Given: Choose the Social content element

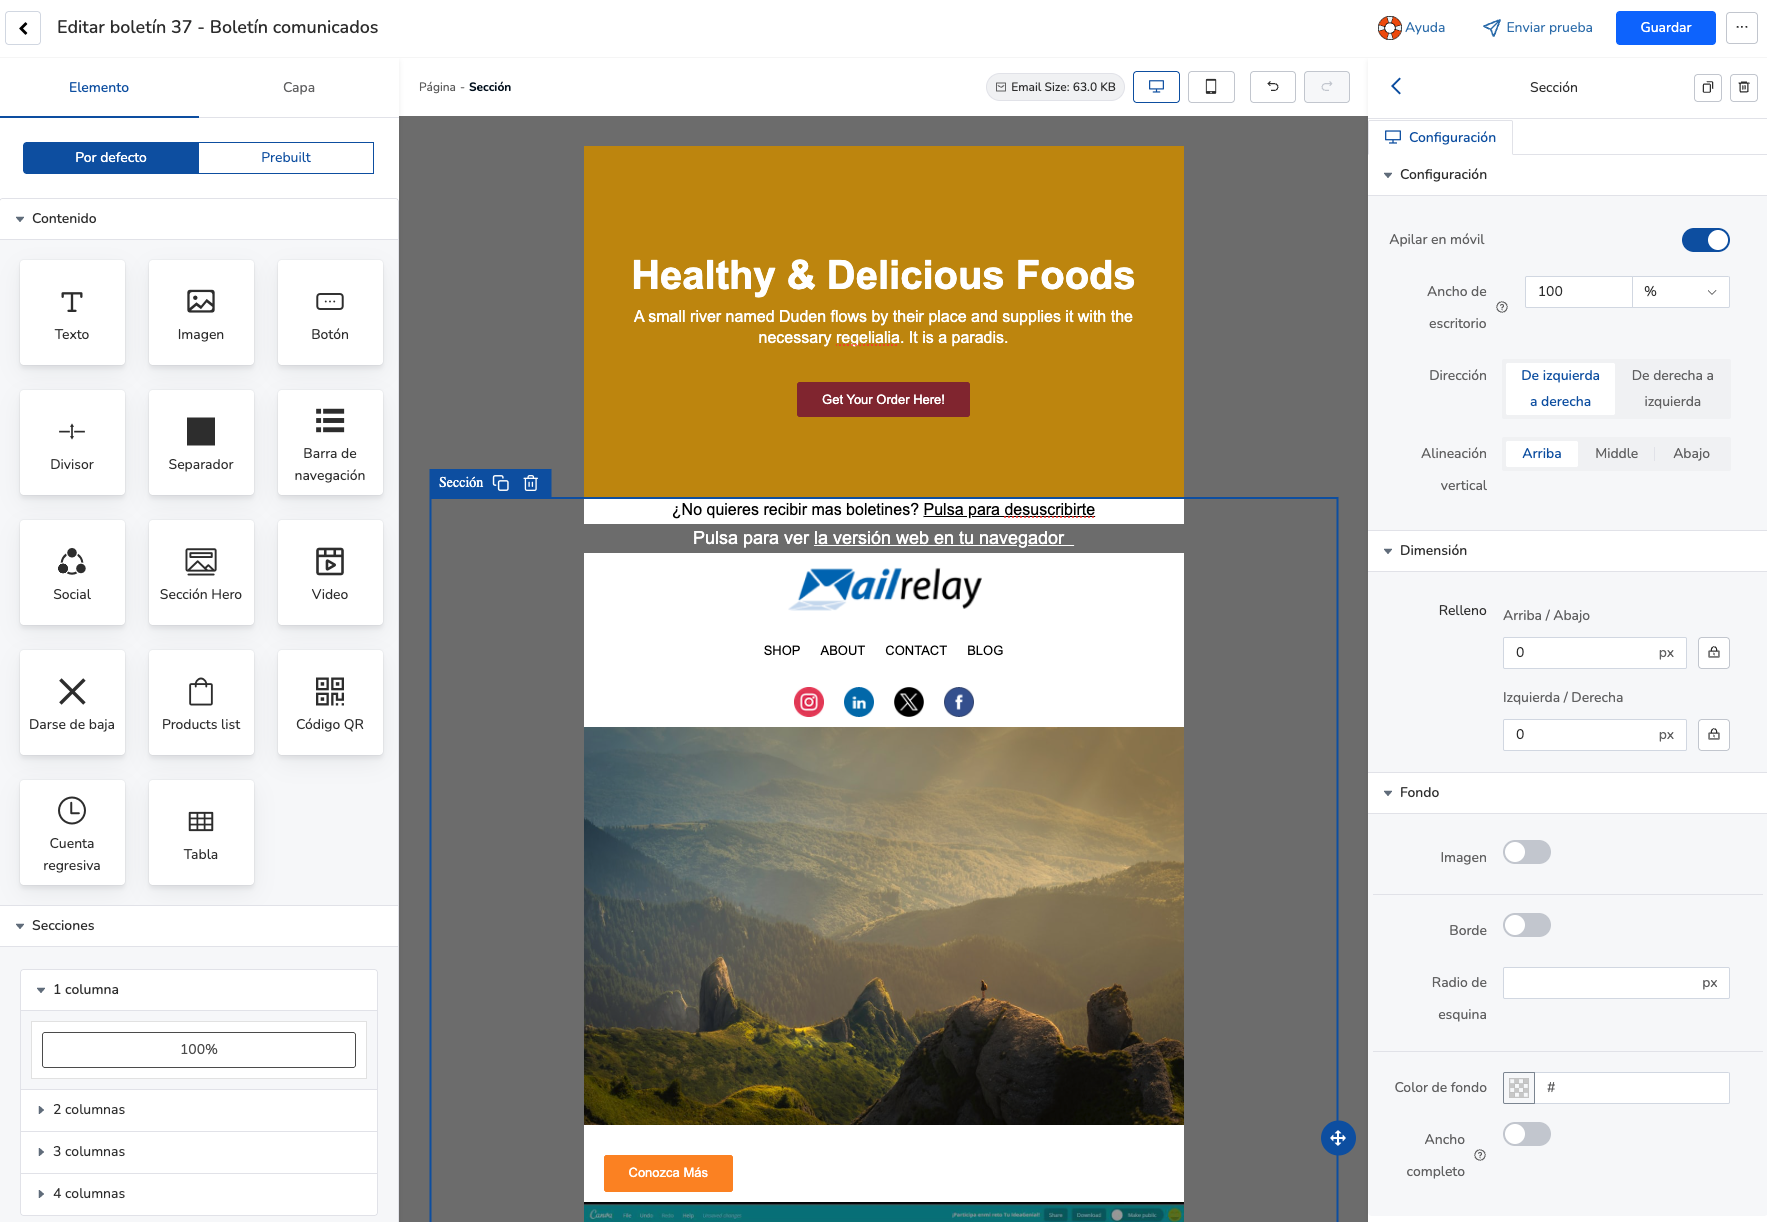Looking at the screenshot, I should point(72,573).
